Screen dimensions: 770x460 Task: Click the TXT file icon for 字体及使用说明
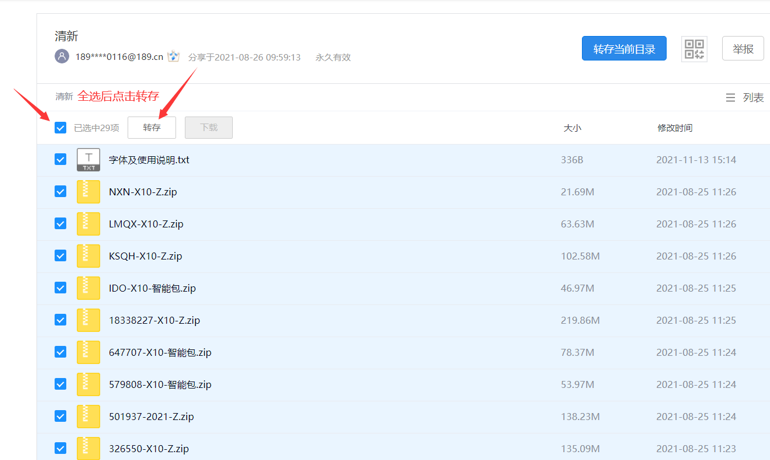click(88, 160)
